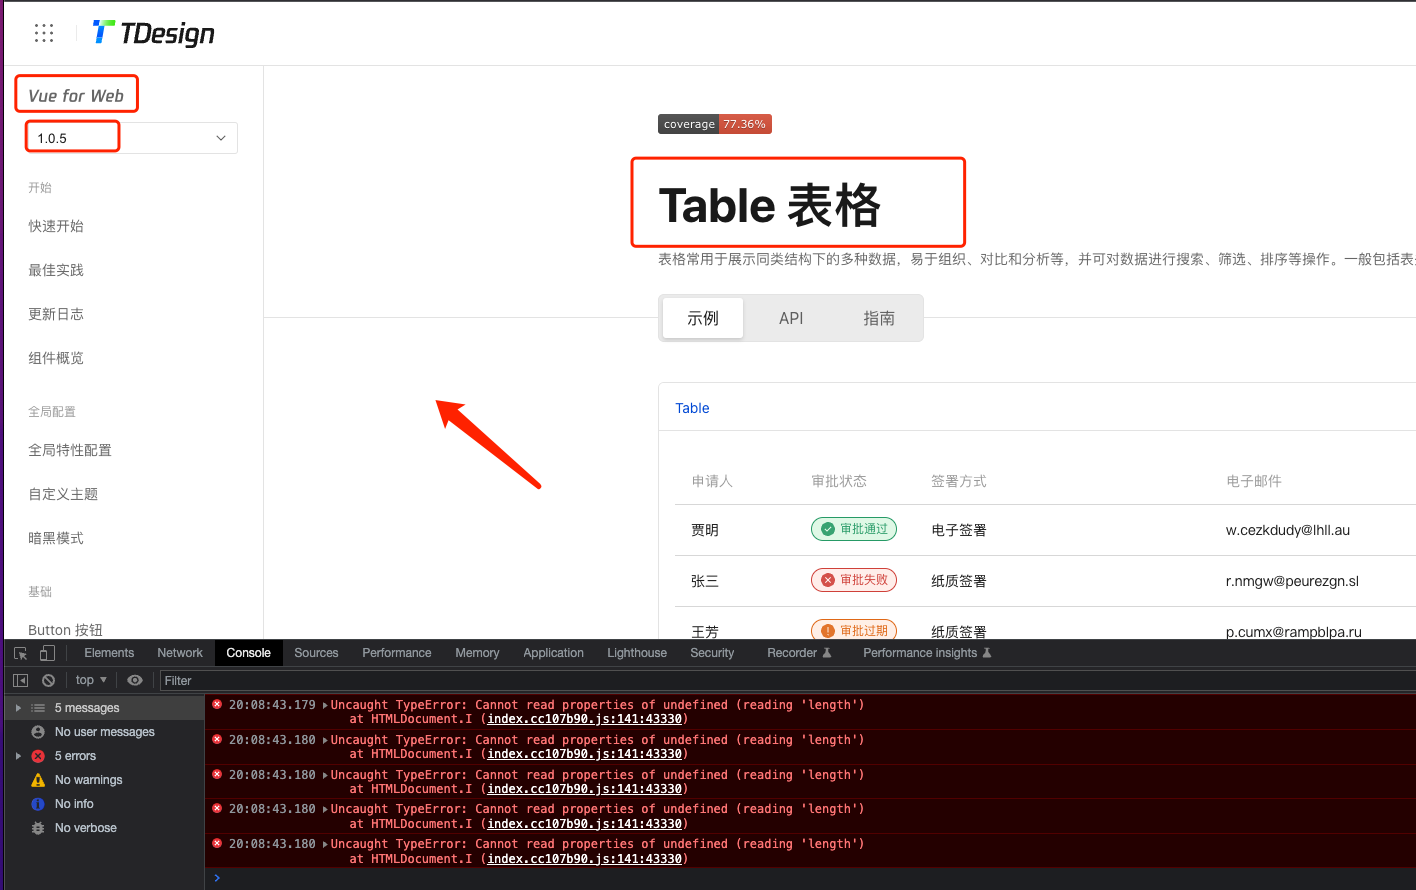Open 最佳实践 in the sidebar
Image resolution: width=1416 pixels, height=890 pixels.
[56, 270]
